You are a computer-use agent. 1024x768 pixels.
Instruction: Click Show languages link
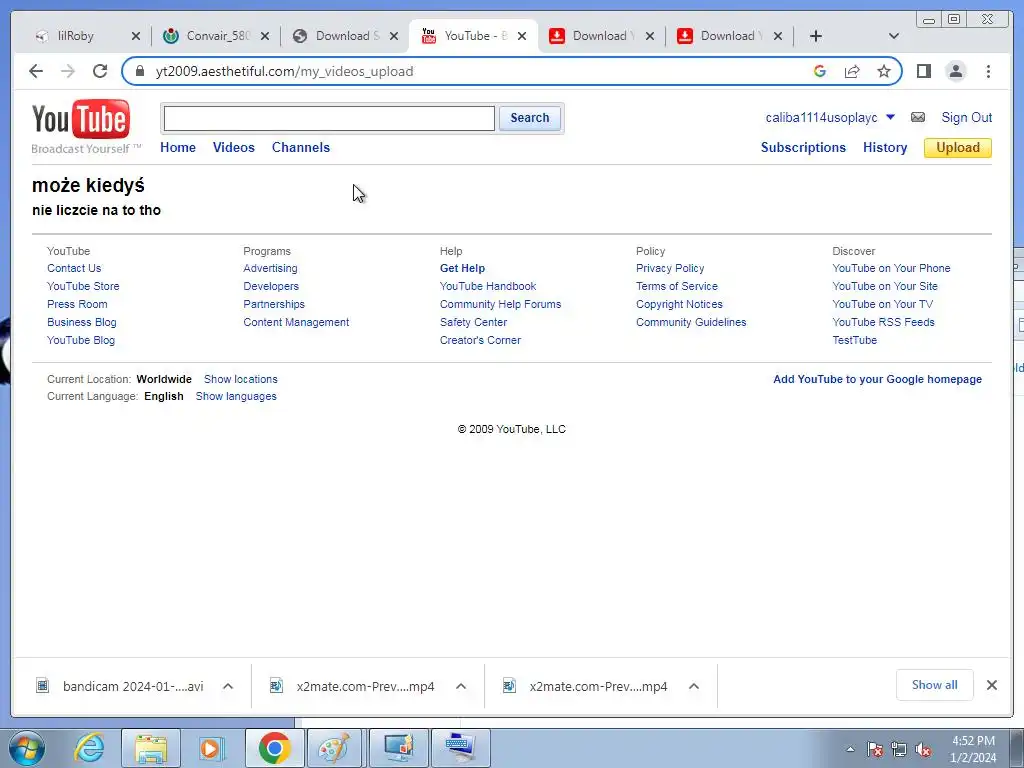click(x=236, y=396)
